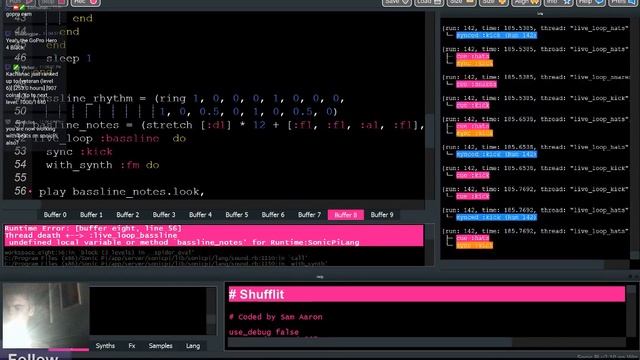Screen dimensions: 640x360
Task: Click 'play bassline_notes.look,' on line 56
Action: [122, 191]
